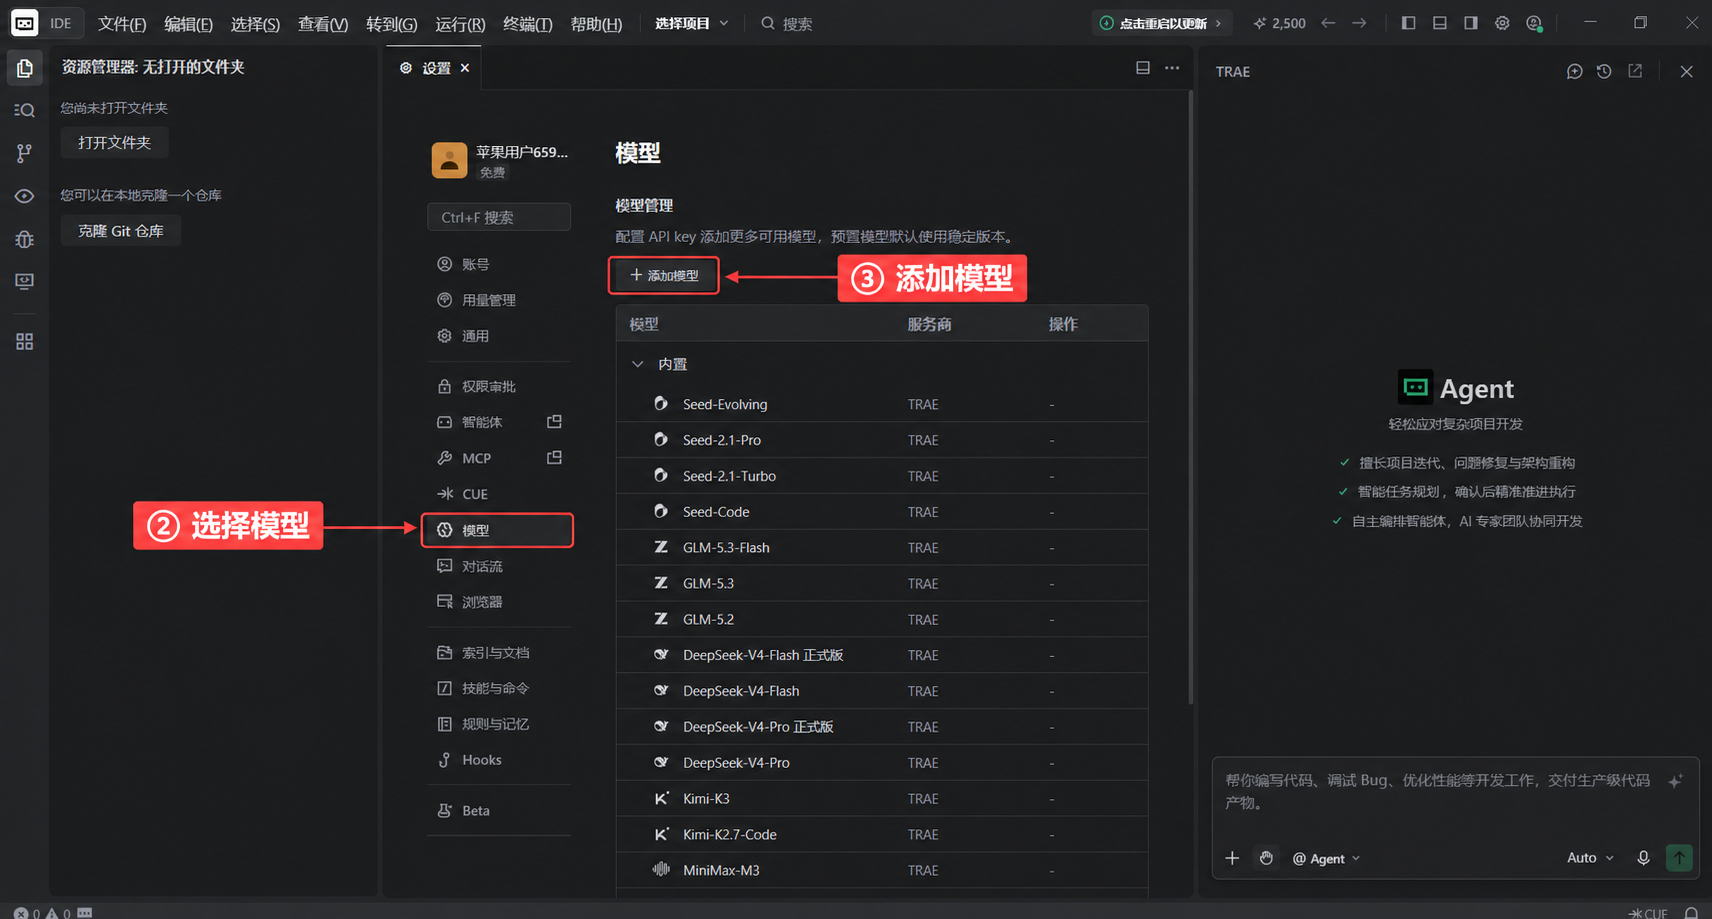This screenshot has height=919, width=1712.
Task: Click the sparkle prompt optimize icon
Action: pos(1676,781)
